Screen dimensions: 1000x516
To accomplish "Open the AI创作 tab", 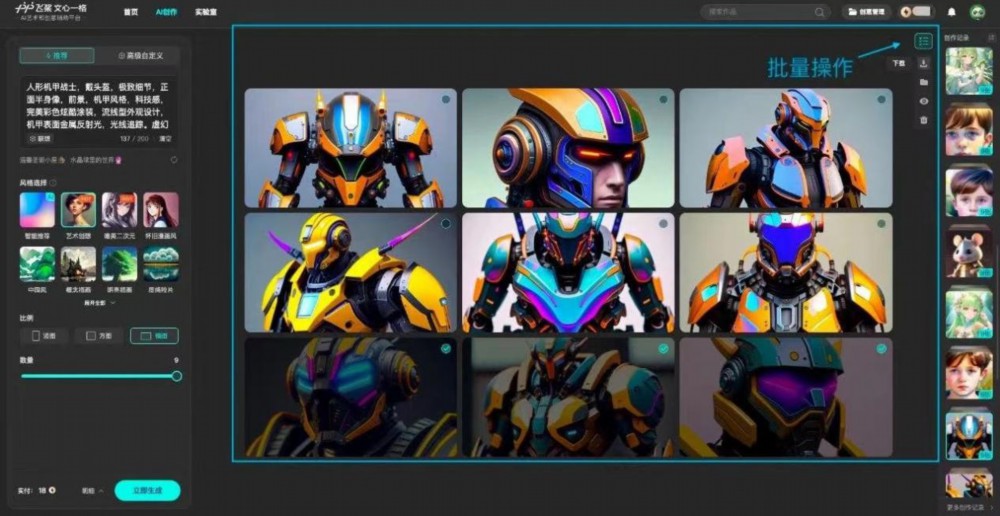I will (x=166, y=12).
